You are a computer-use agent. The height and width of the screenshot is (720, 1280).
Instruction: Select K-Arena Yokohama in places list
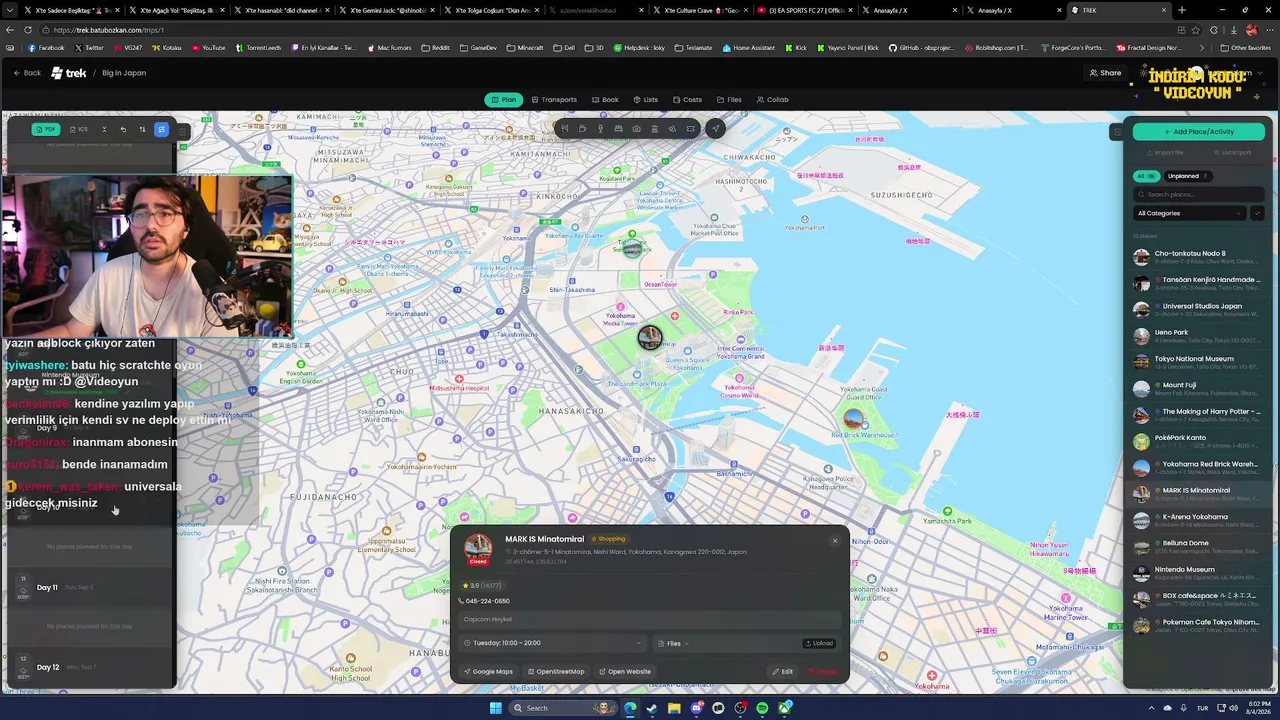coord(1198,520)
